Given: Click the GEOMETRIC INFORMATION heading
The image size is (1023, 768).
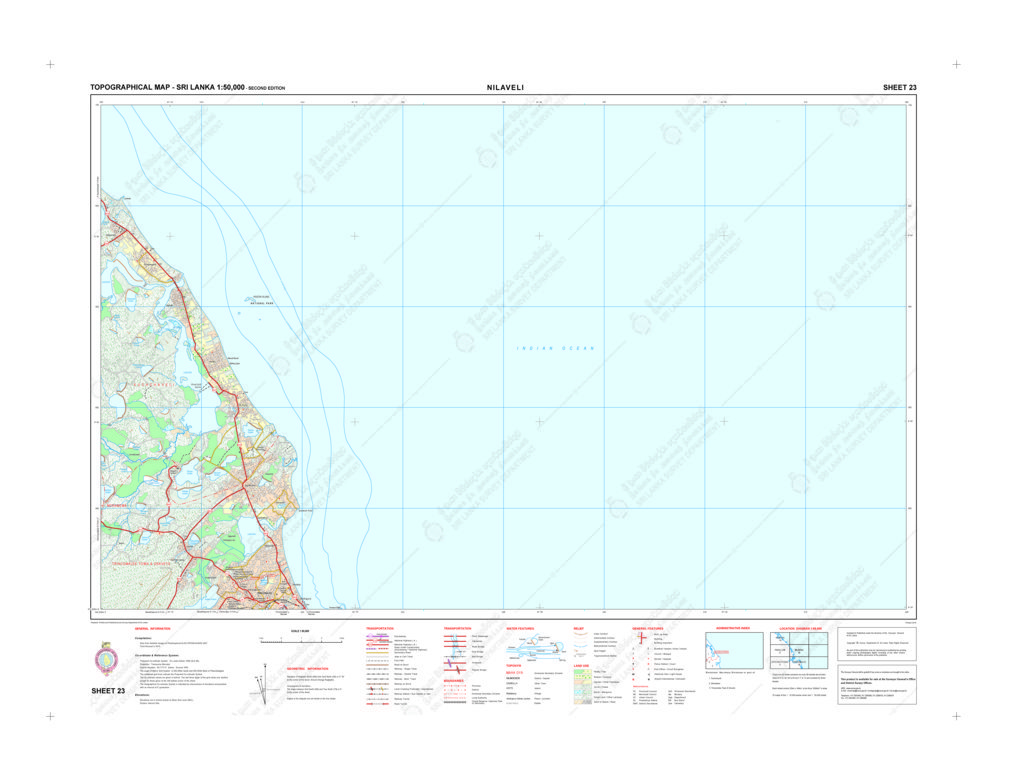Looking at the screenshot, I should click(x=307, y=669).
